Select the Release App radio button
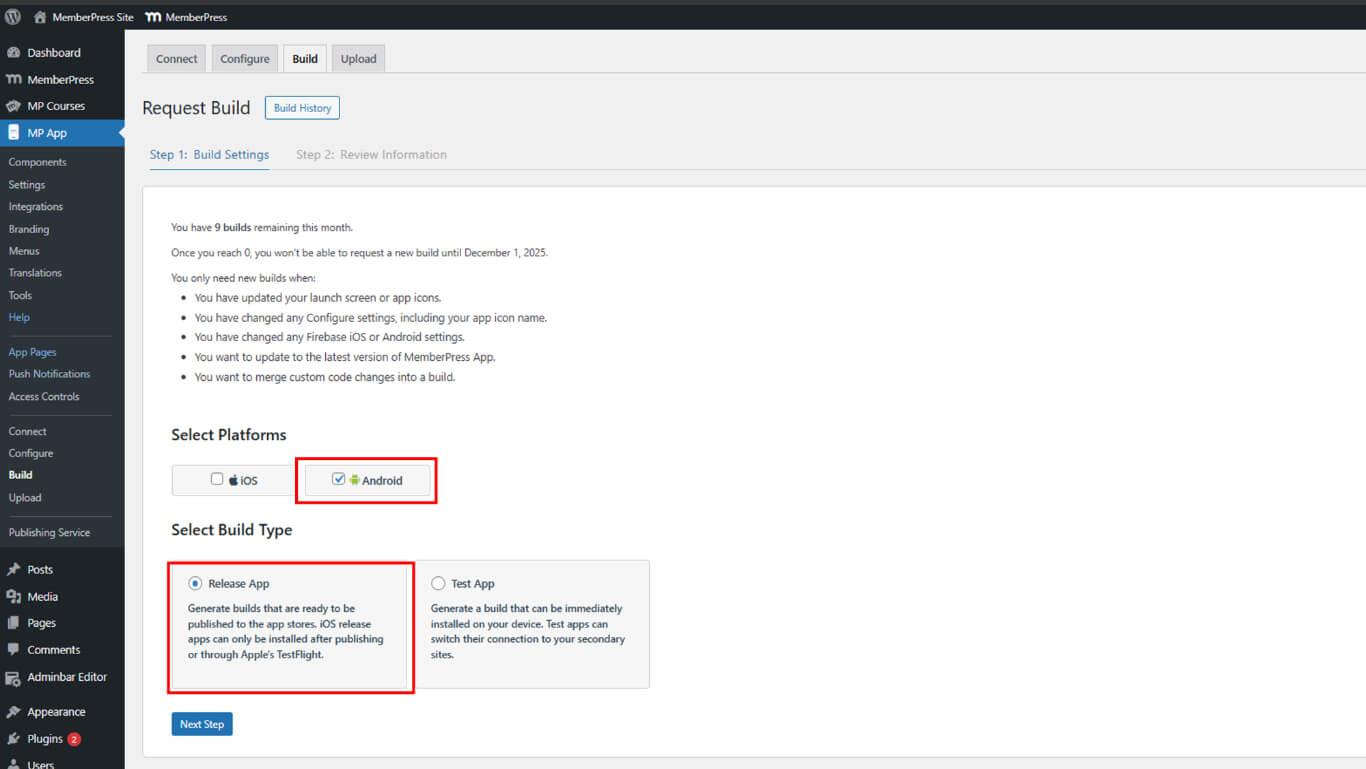The image size is (1366, 769). (195, 584)
